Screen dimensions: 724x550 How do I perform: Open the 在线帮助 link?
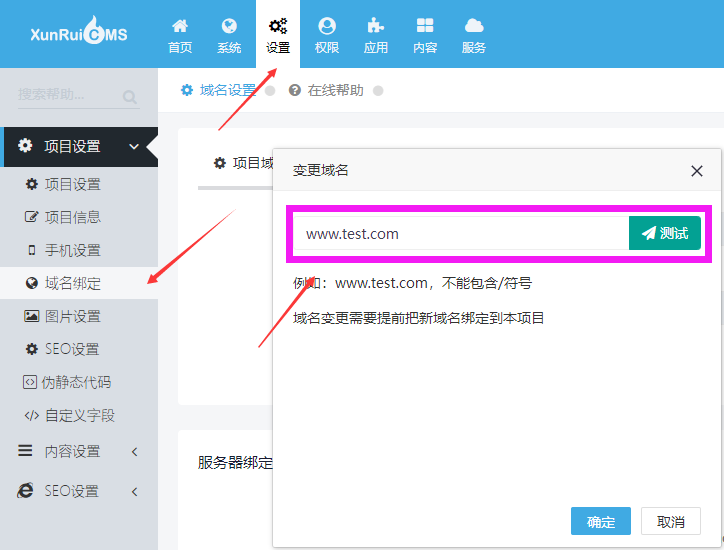click(334, 90)
